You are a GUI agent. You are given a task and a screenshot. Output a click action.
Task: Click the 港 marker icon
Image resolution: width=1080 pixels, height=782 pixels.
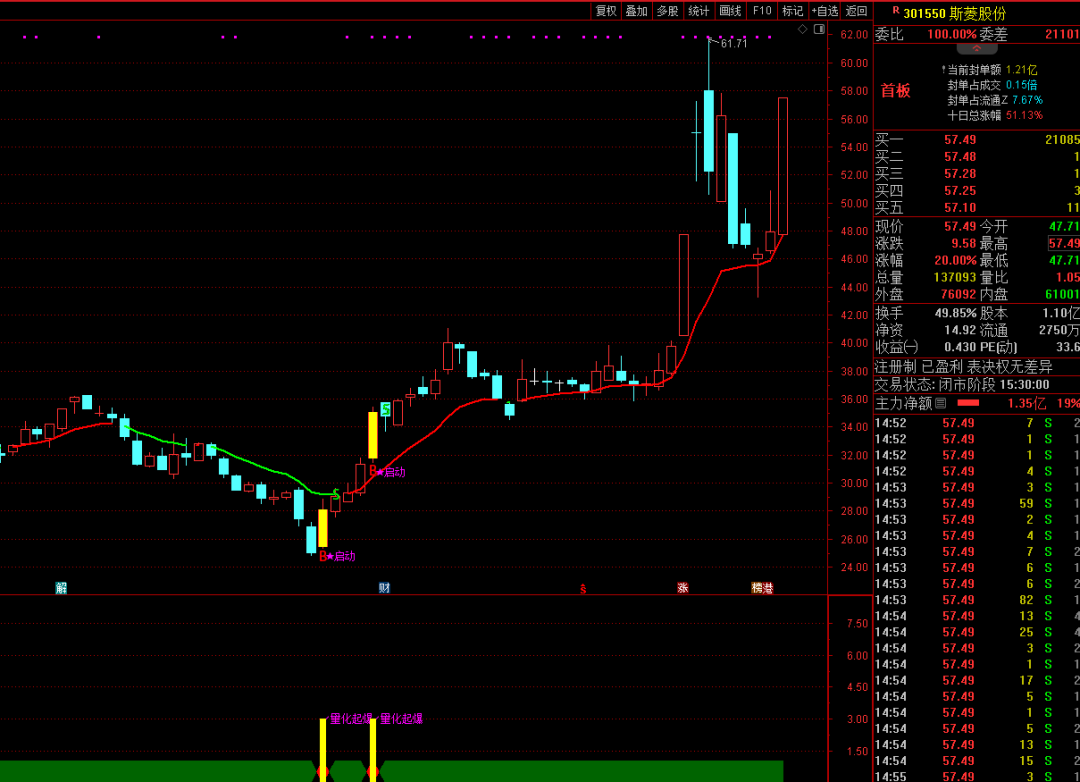coord(768,588)
